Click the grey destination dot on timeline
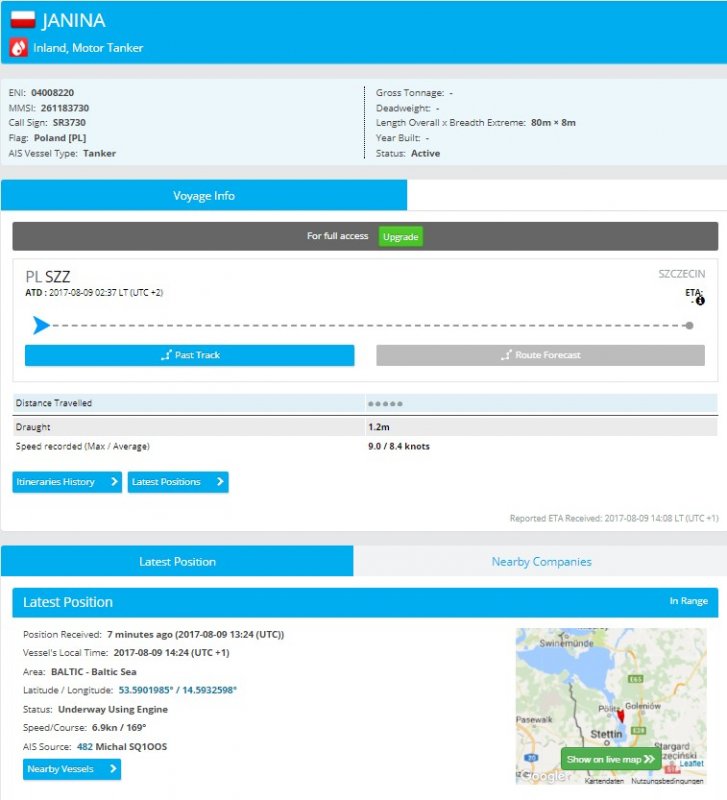Screen dimensions: 727x800 pos(690,326)
